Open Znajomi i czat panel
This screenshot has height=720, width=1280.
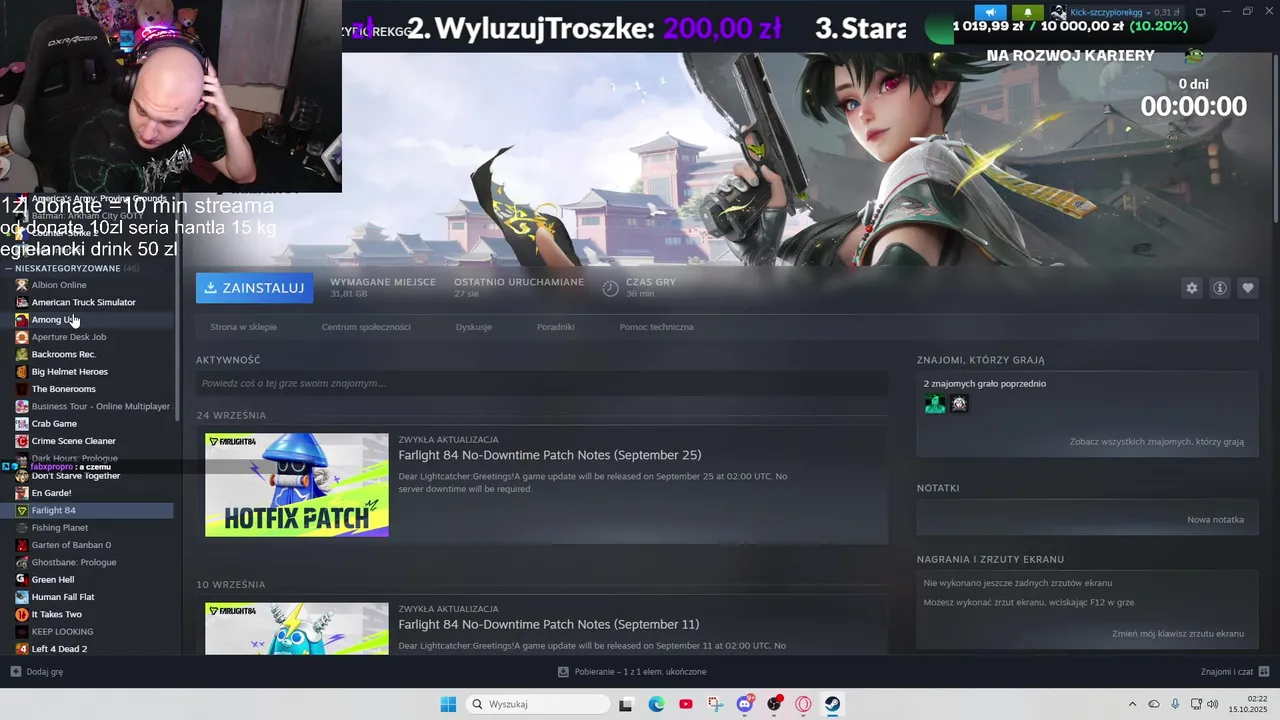coord(1235,672)
